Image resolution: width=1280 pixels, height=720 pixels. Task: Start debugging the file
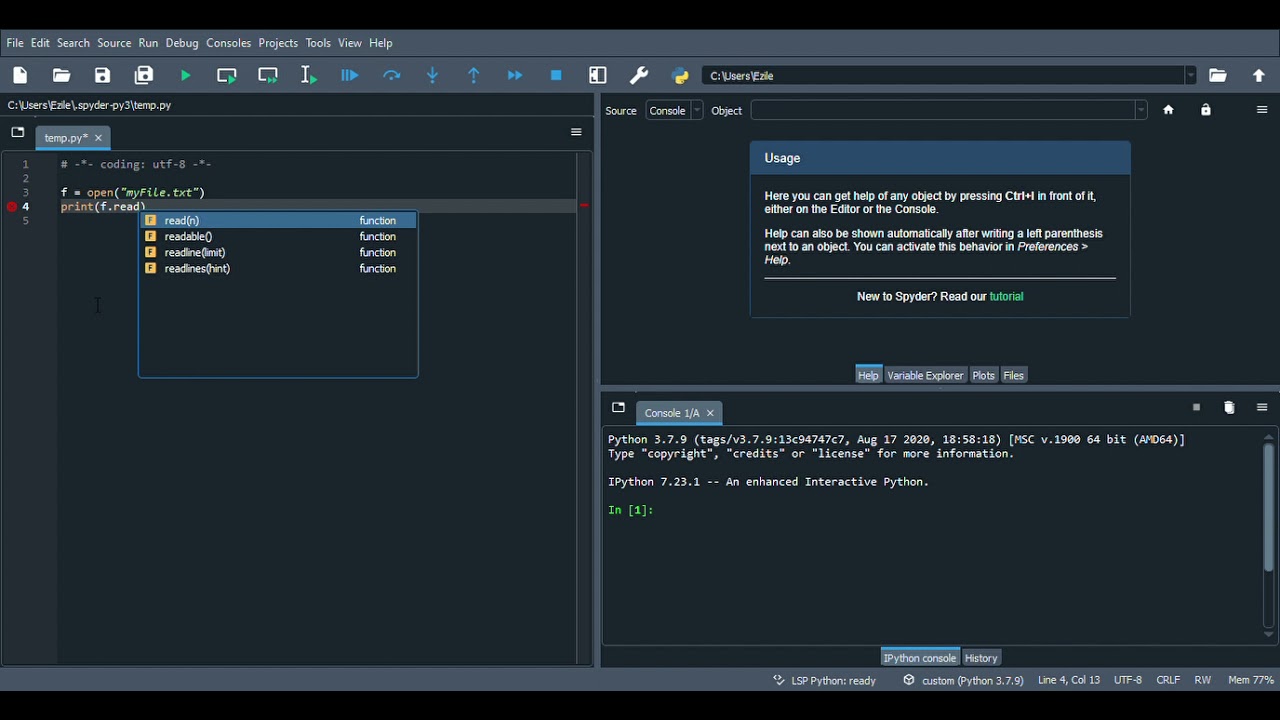click(x=350, y=76)
